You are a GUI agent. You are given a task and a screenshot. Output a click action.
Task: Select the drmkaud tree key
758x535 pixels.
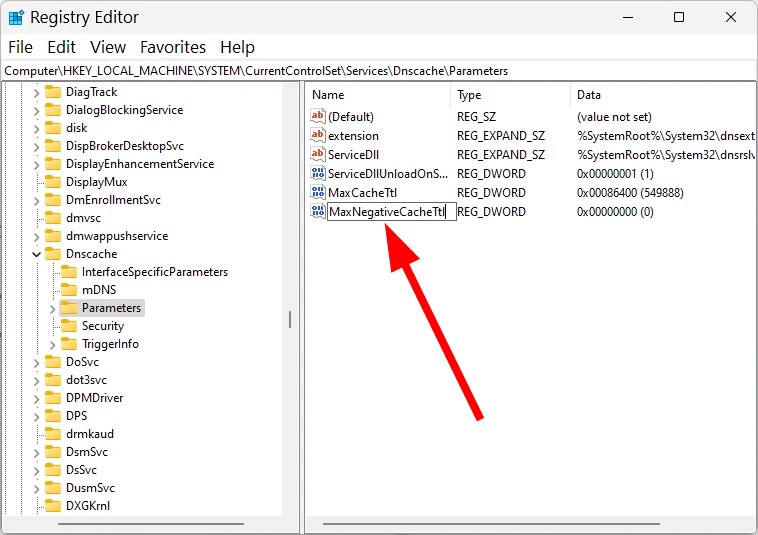89,434
